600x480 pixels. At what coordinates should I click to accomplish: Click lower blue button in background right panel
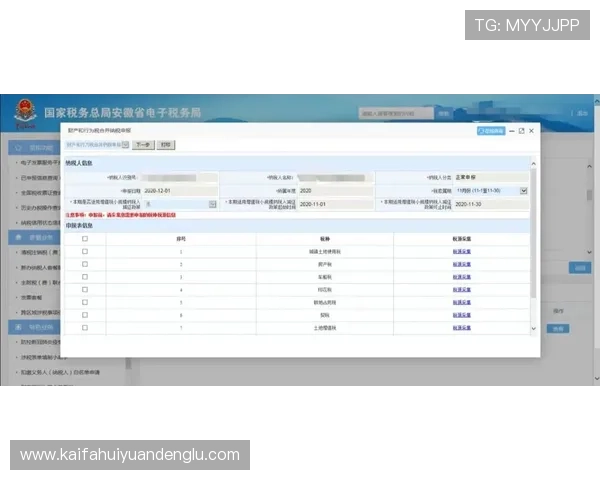(558, 328)
